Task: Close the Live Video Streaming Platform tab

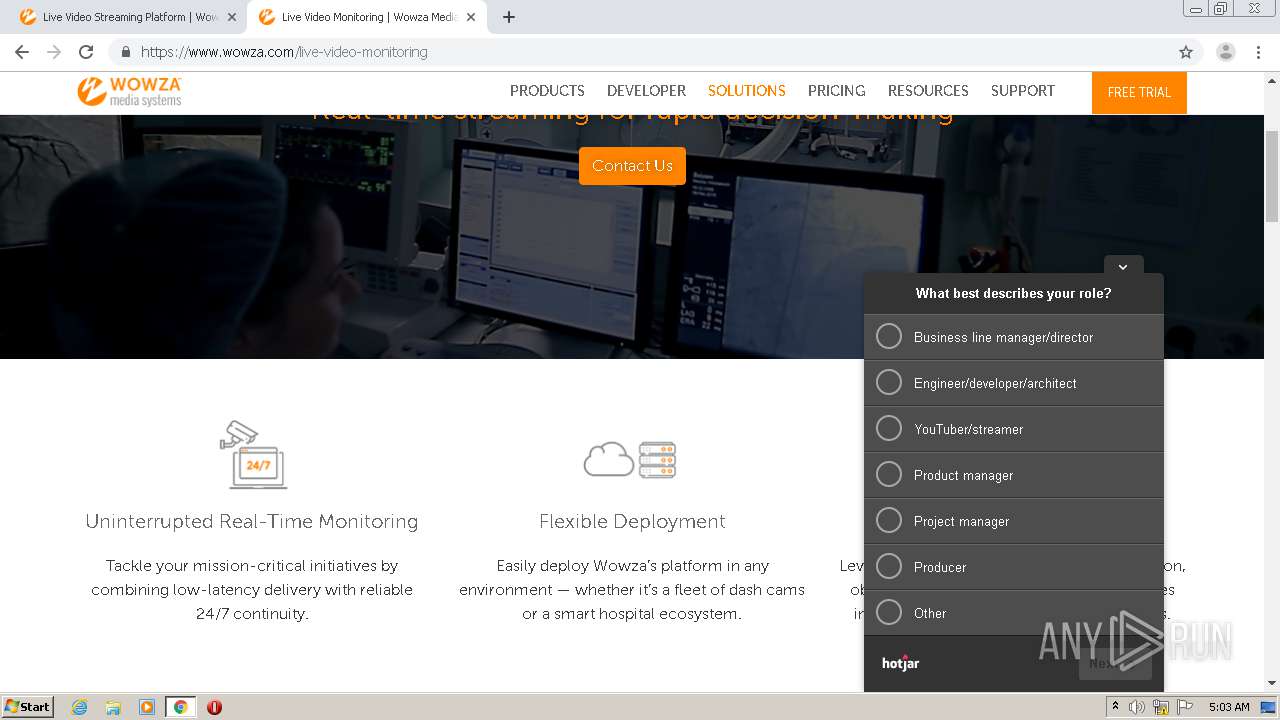Action: pyautogui.click(x=231, y=17)
